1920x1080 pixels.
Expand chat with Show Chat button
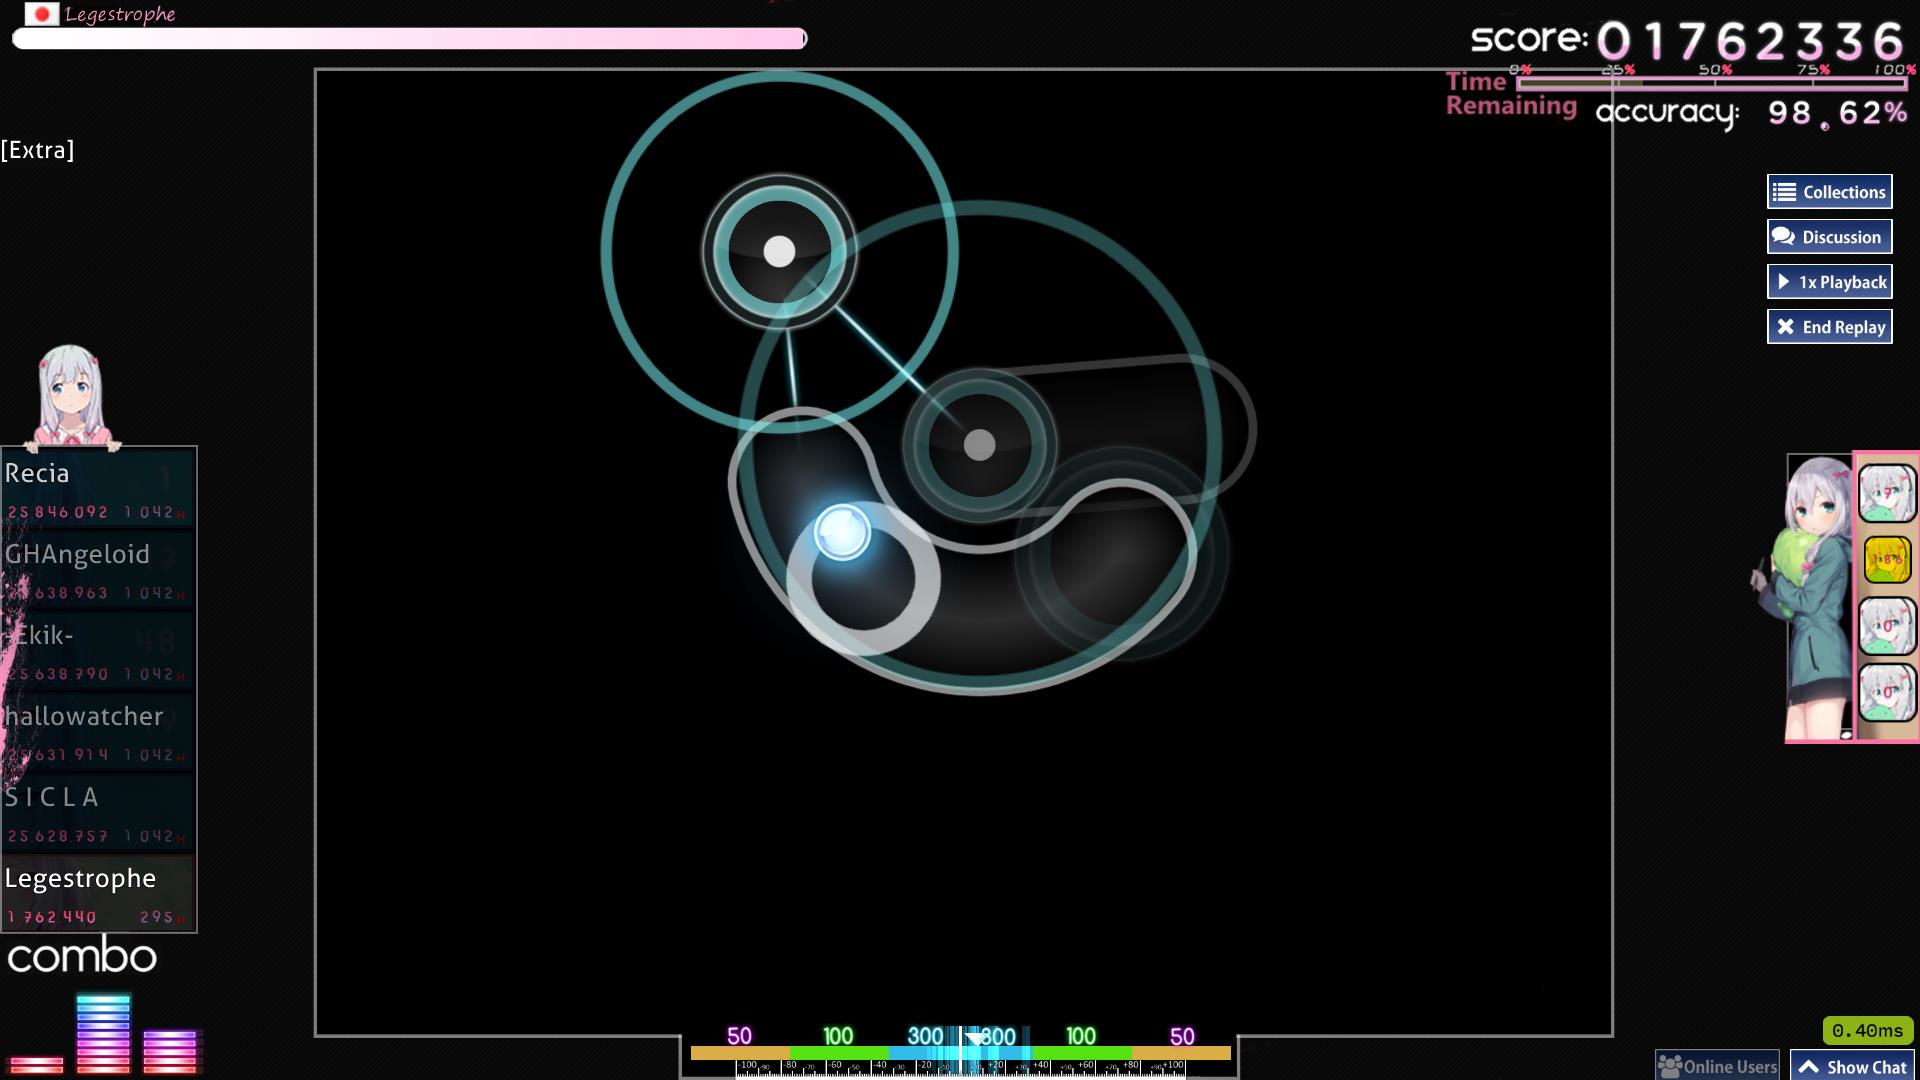[1852, 1066]
